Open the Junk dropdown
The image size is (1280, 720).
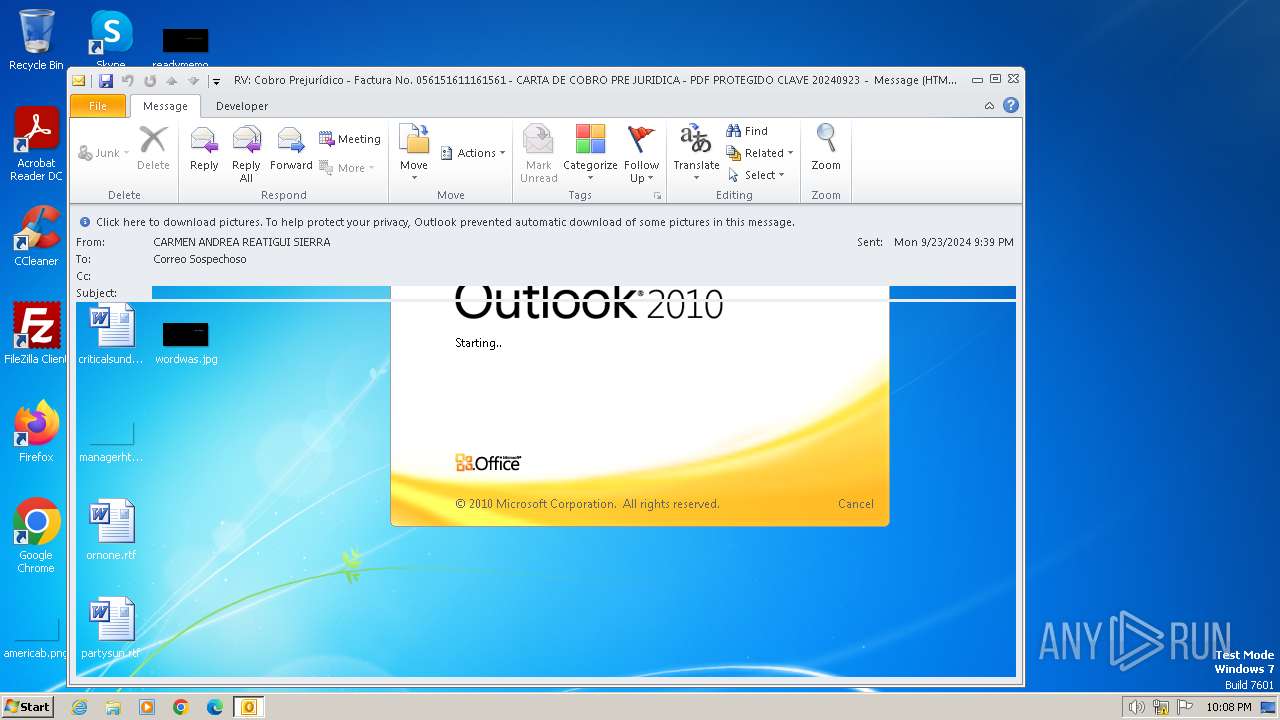pyautogui.click(x=104, y=153)
